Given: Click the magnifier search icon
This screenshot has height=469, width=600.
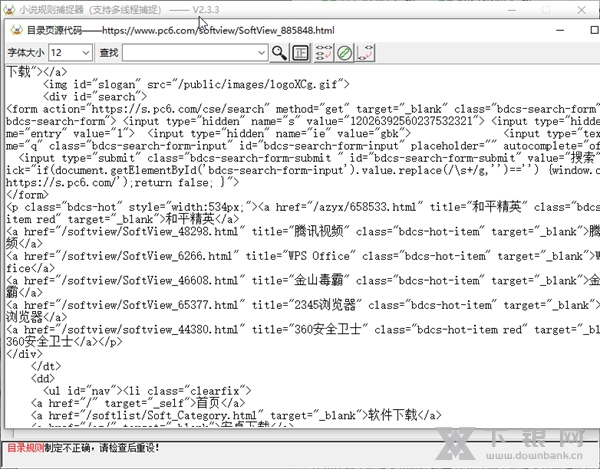Looking at the screenshot, I should click(279, 52).
